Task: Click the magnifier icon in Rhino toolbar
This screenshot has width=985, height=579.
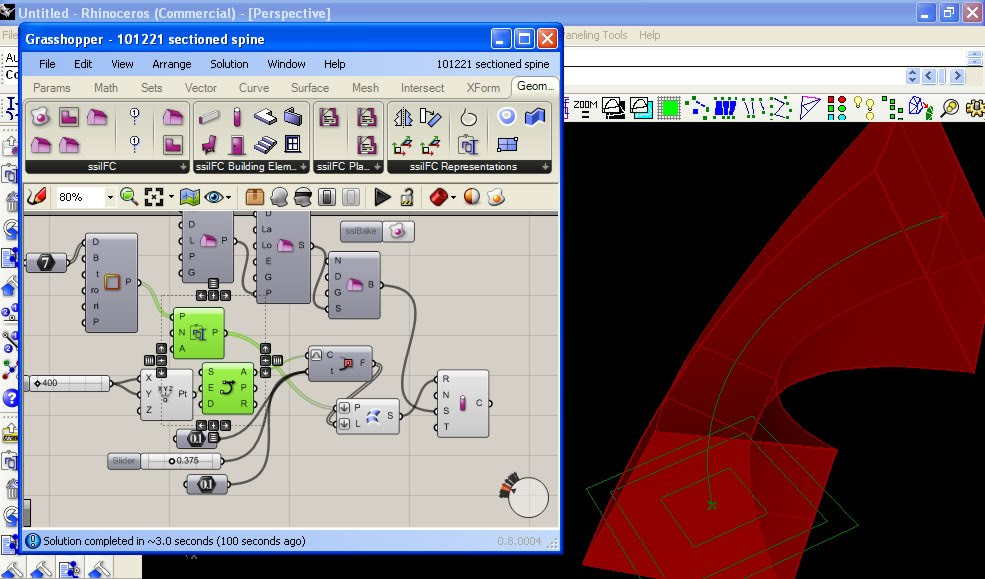Action: click(950, 108)
